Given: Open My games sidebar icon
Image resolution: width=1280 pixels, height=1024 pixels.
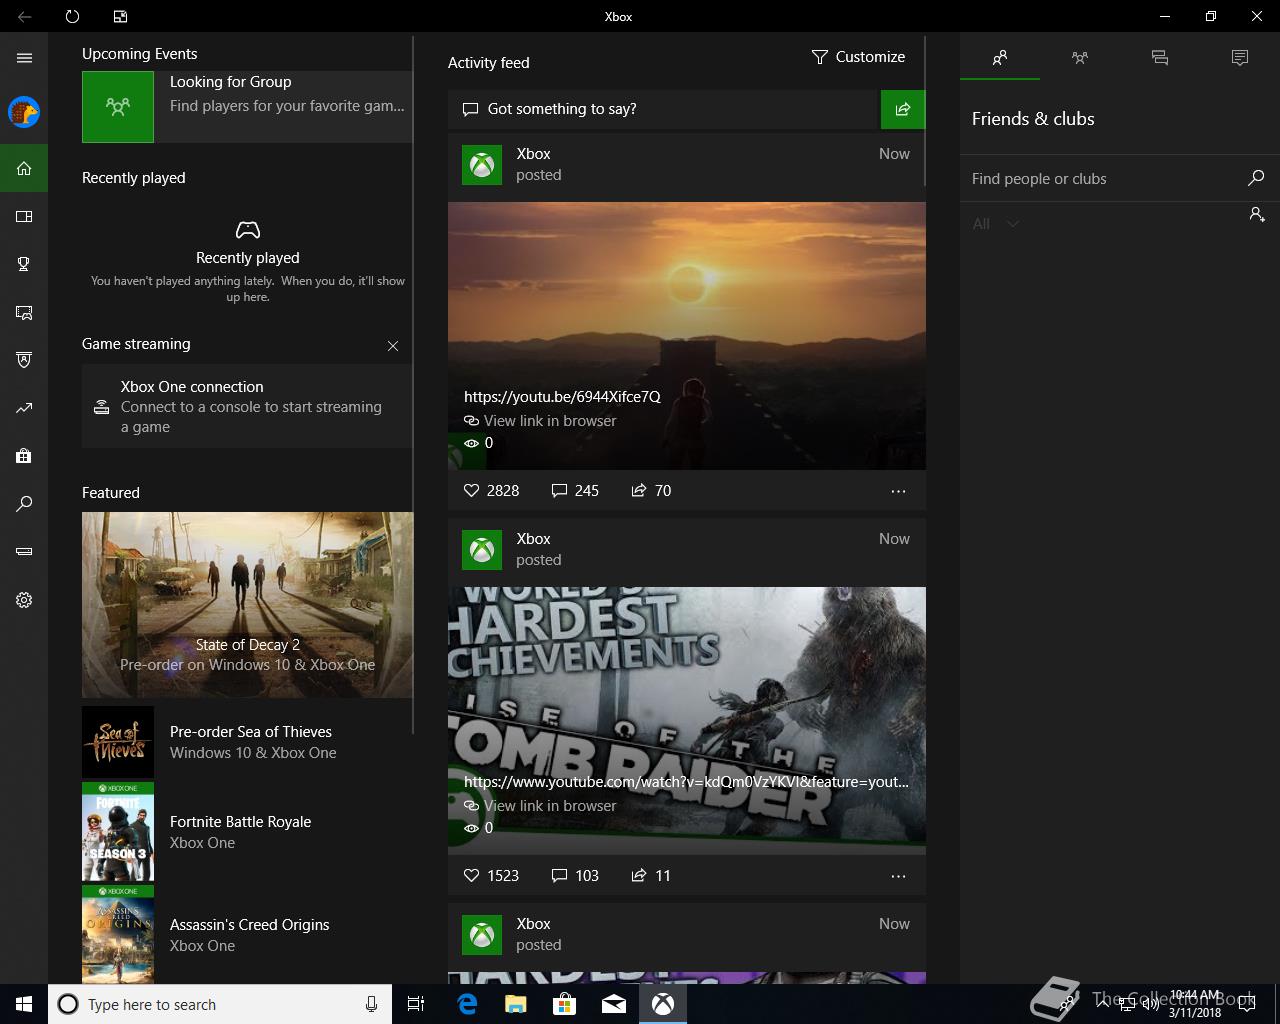Looking at the screenshot, I should [24, 216].
